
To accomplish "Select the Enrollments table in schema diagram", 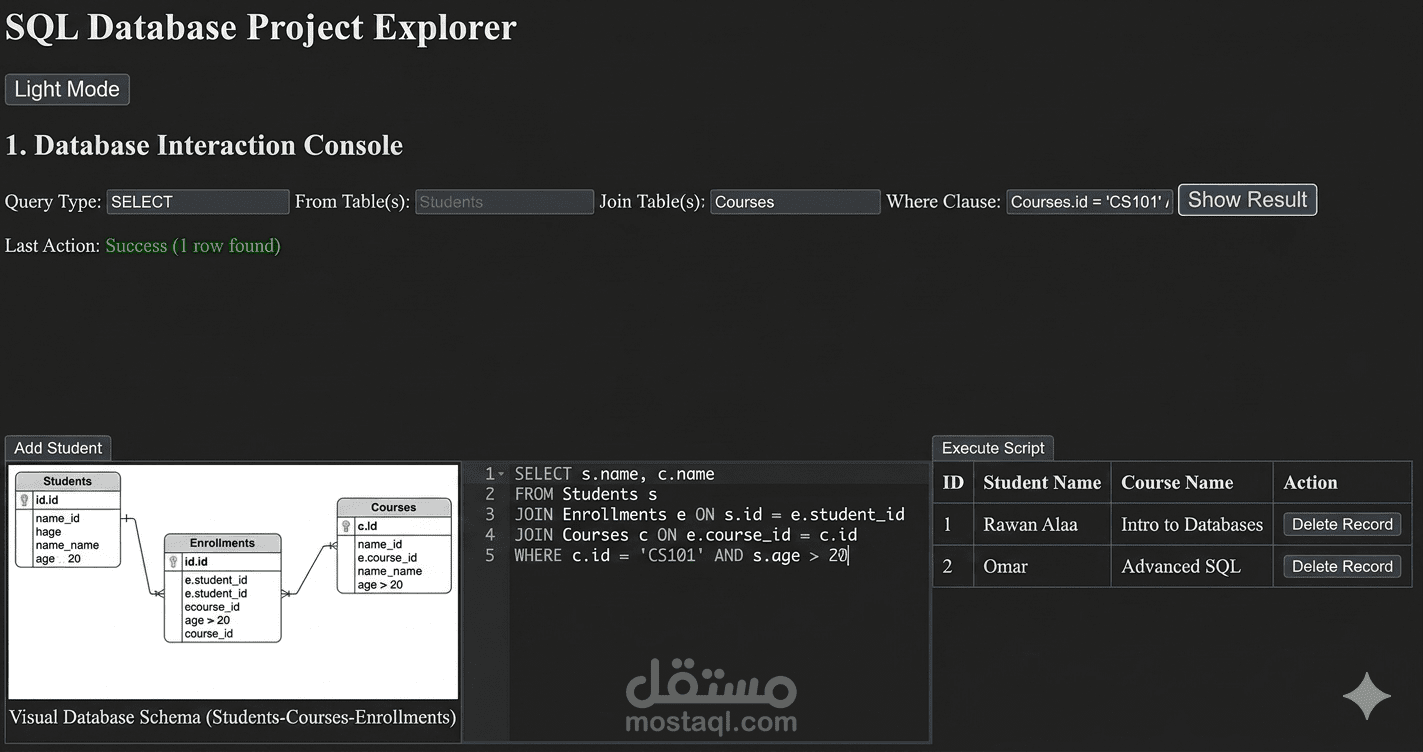I will pyautogui.click(x=222, y=588).
